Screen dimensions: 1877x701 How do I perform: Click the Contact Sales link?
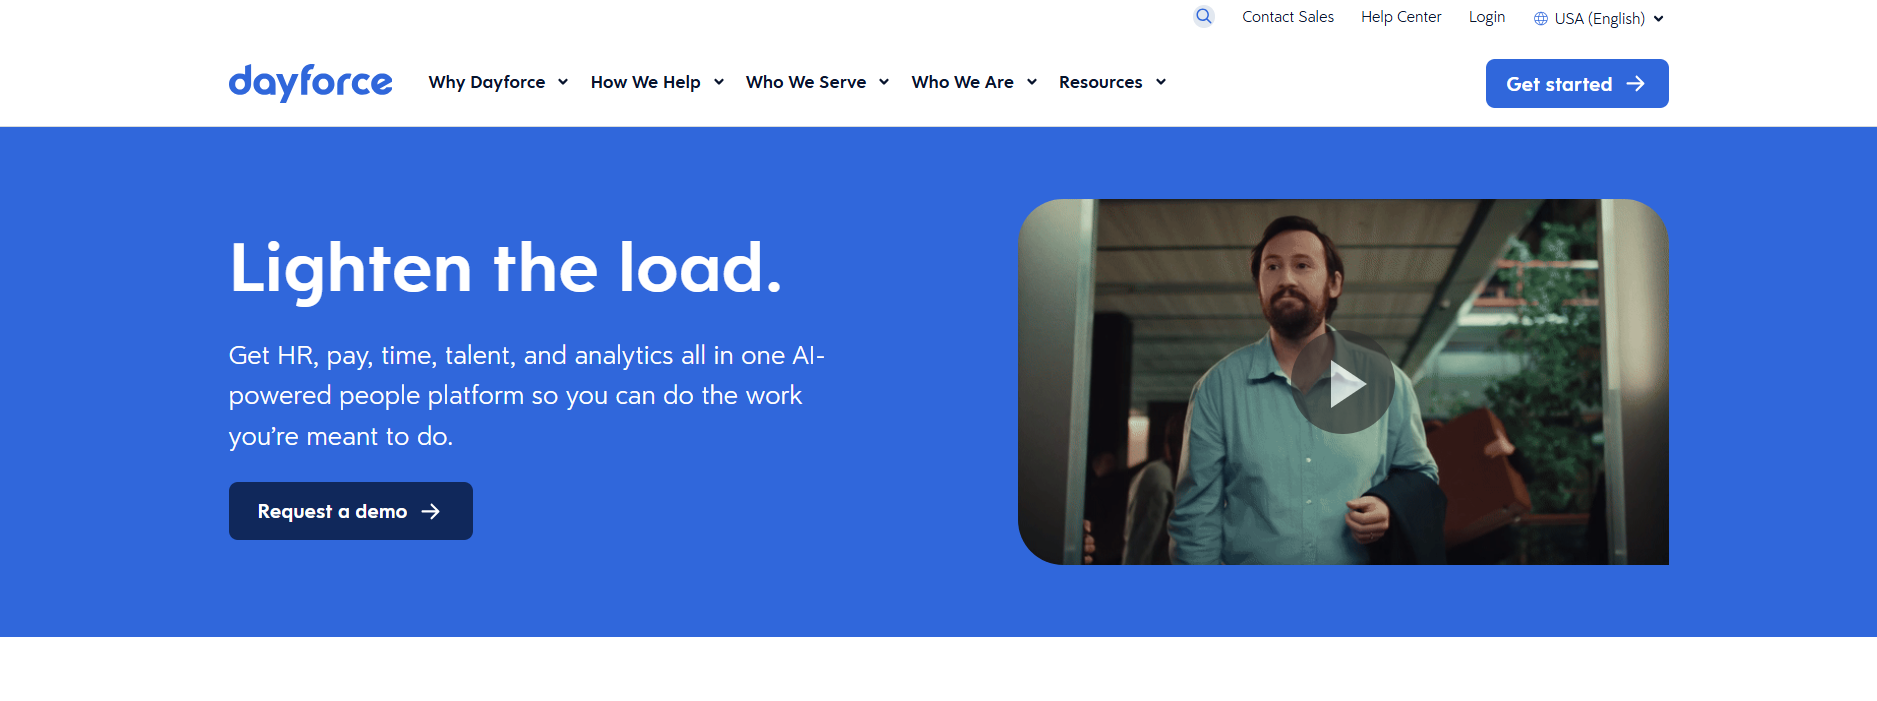pos(1288,17)
